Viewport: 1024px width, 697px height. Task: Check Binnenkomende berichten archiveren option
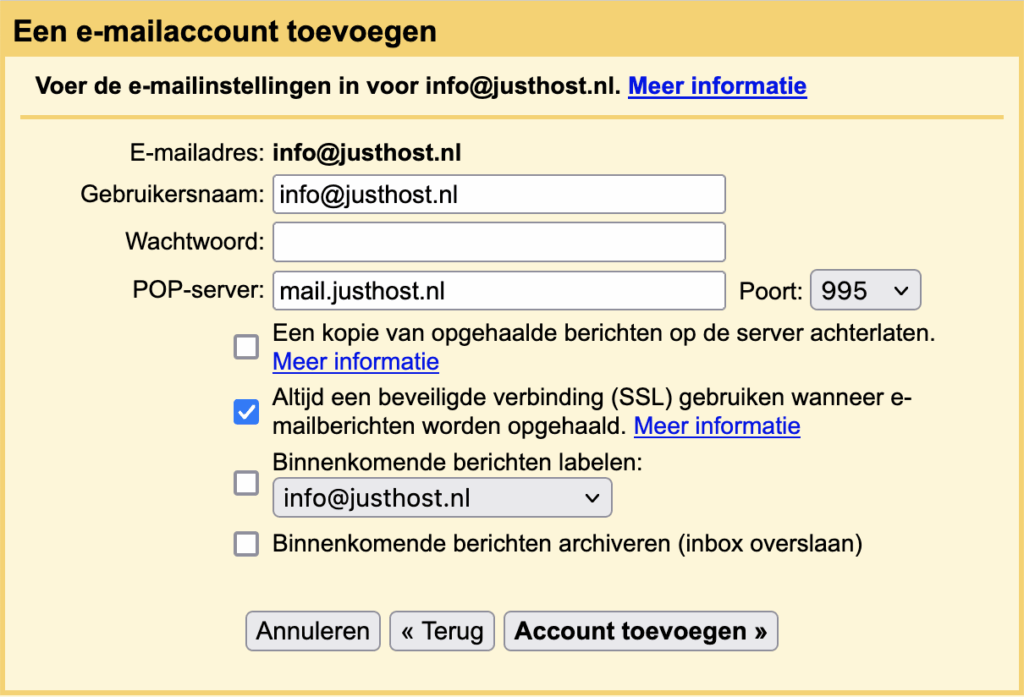pos(246,543)
